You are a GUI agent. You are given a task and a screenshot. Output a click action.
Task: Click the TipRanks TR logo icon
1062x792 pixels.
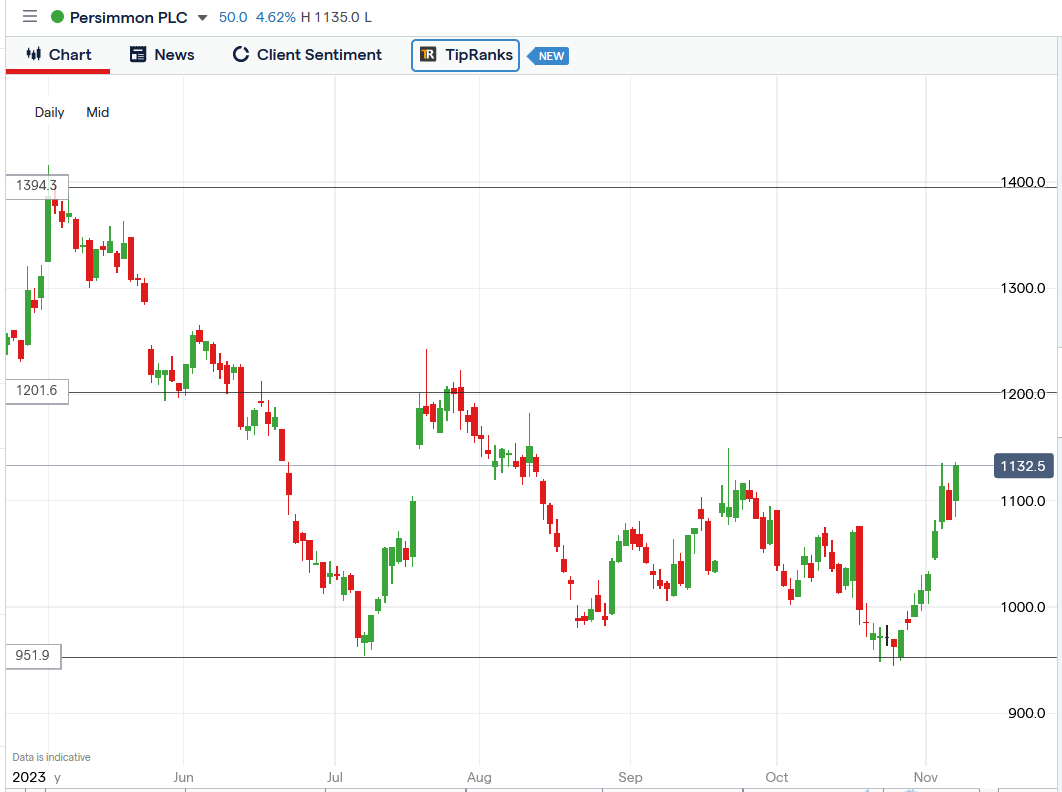[x=428, y=55]
